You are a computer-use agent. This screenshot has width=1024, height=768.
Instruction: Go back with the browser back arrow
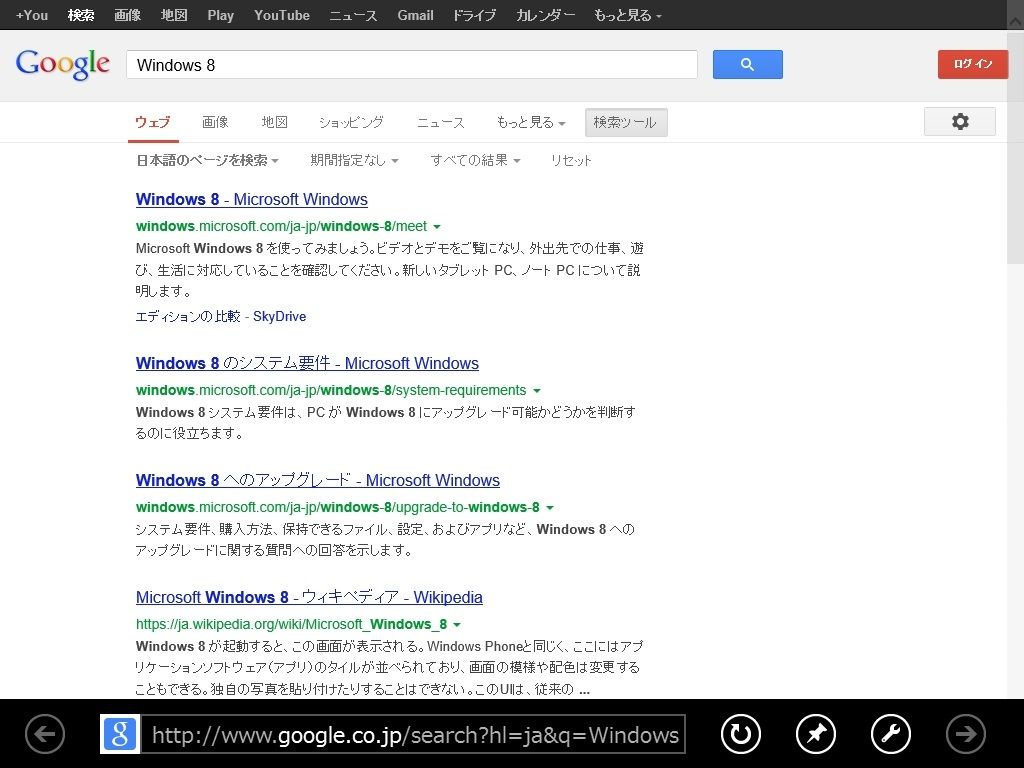click(x=45, y=734)
